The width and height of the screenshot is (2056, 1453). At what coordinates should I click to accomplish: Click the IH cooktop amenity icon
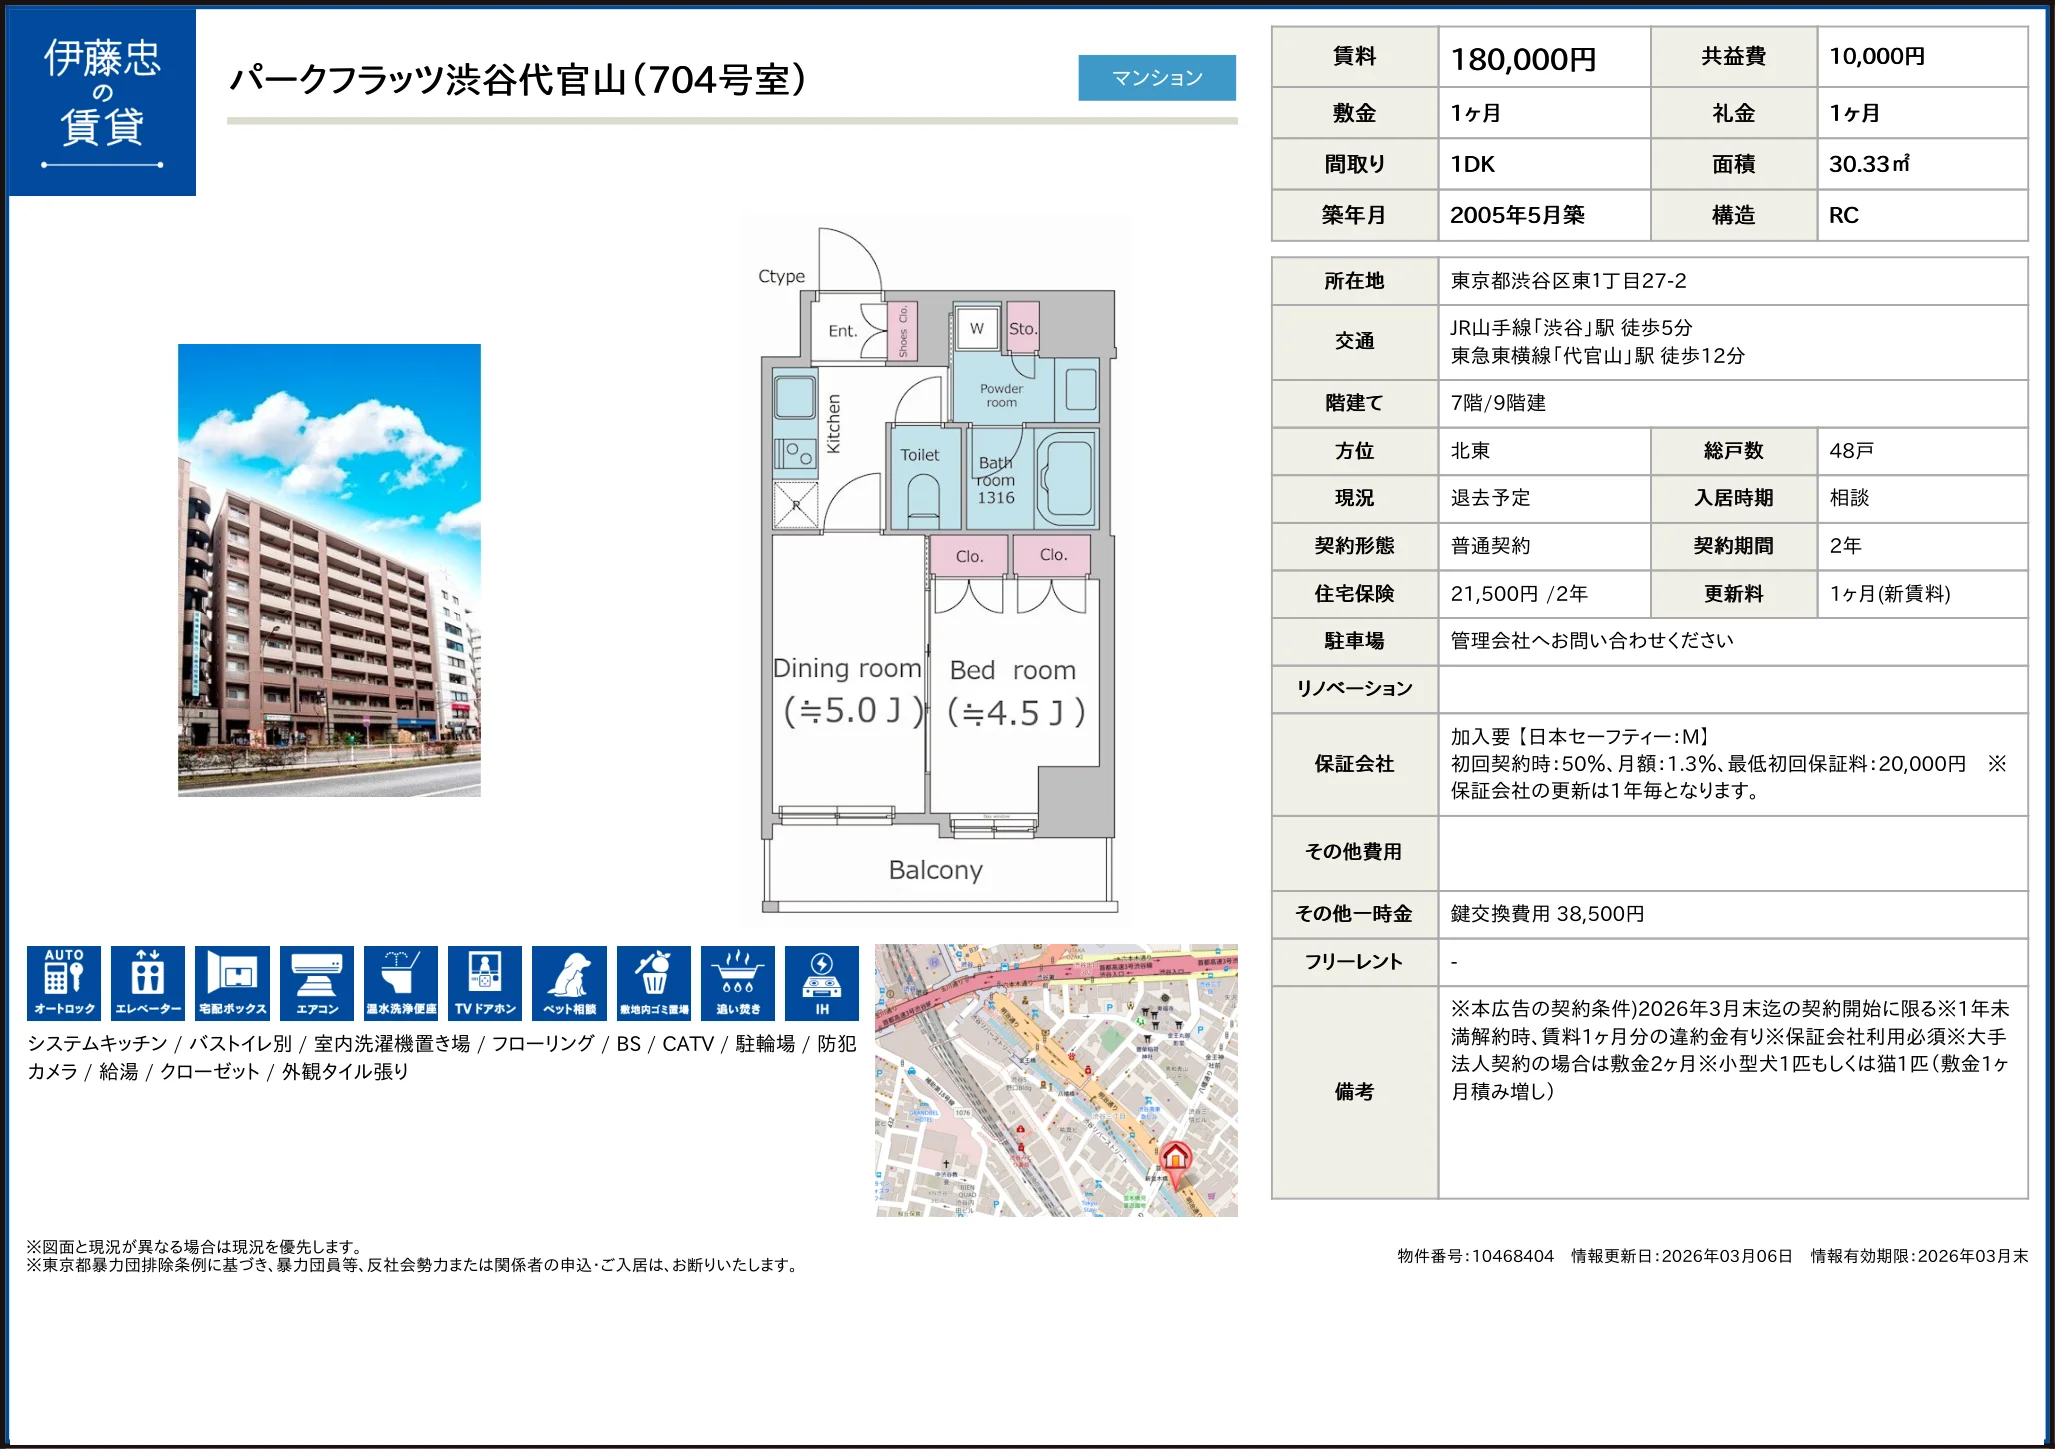[x=822, y=983]
